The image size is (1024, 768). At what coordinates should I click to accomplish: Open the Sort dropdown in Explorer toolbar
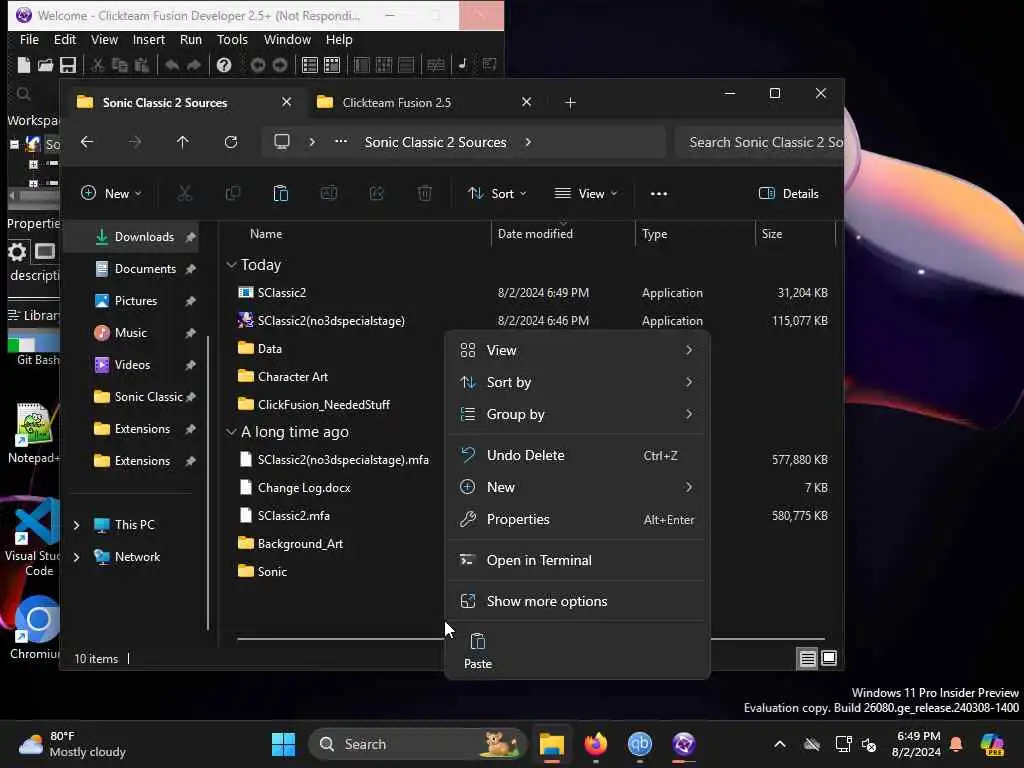click(497, 193)
